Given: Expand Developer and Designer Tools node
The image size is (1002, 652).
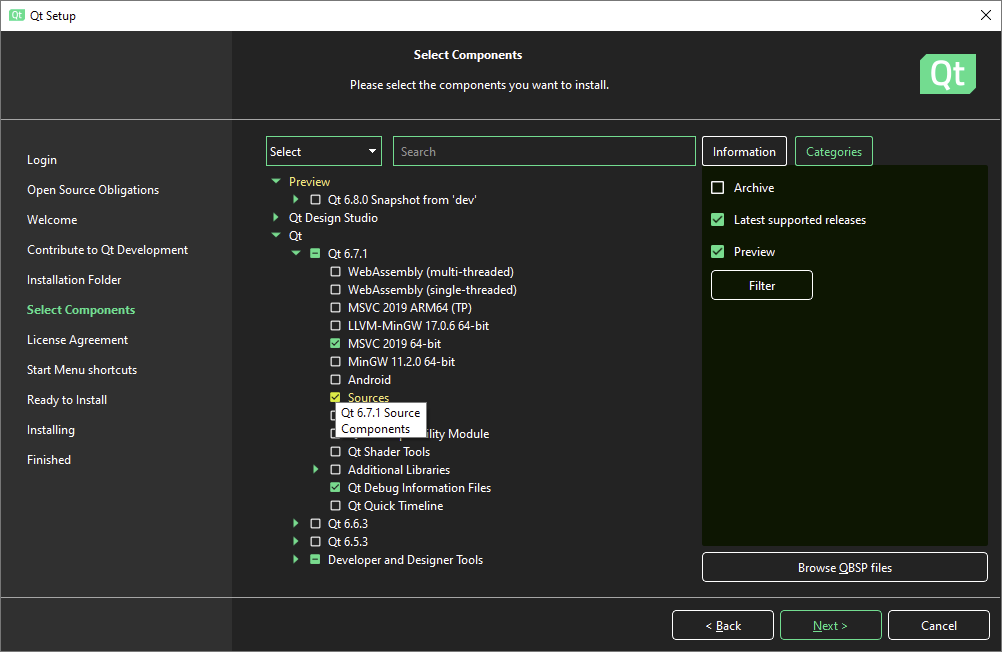Looking at the screenshot, I should 296,560.
